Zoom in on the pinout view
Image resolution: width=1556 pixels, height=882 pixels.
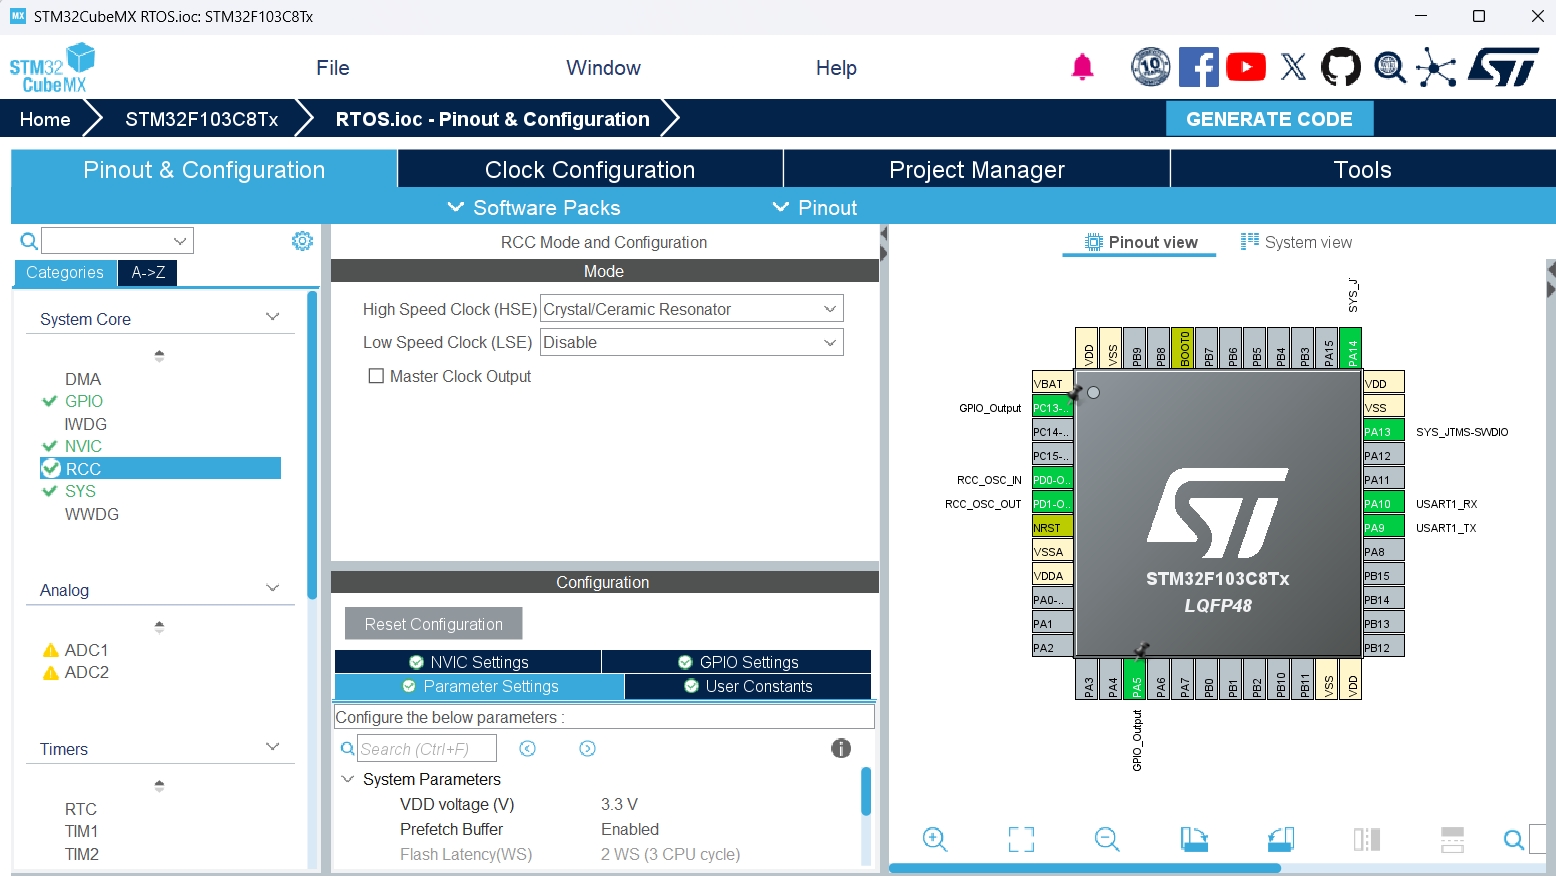click(935, 839)
